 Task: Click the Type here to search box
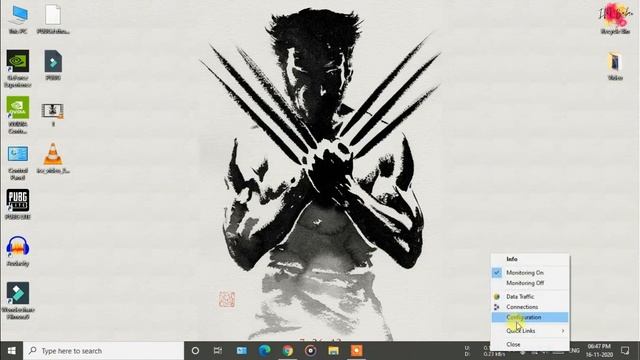(x=104, y=351)
